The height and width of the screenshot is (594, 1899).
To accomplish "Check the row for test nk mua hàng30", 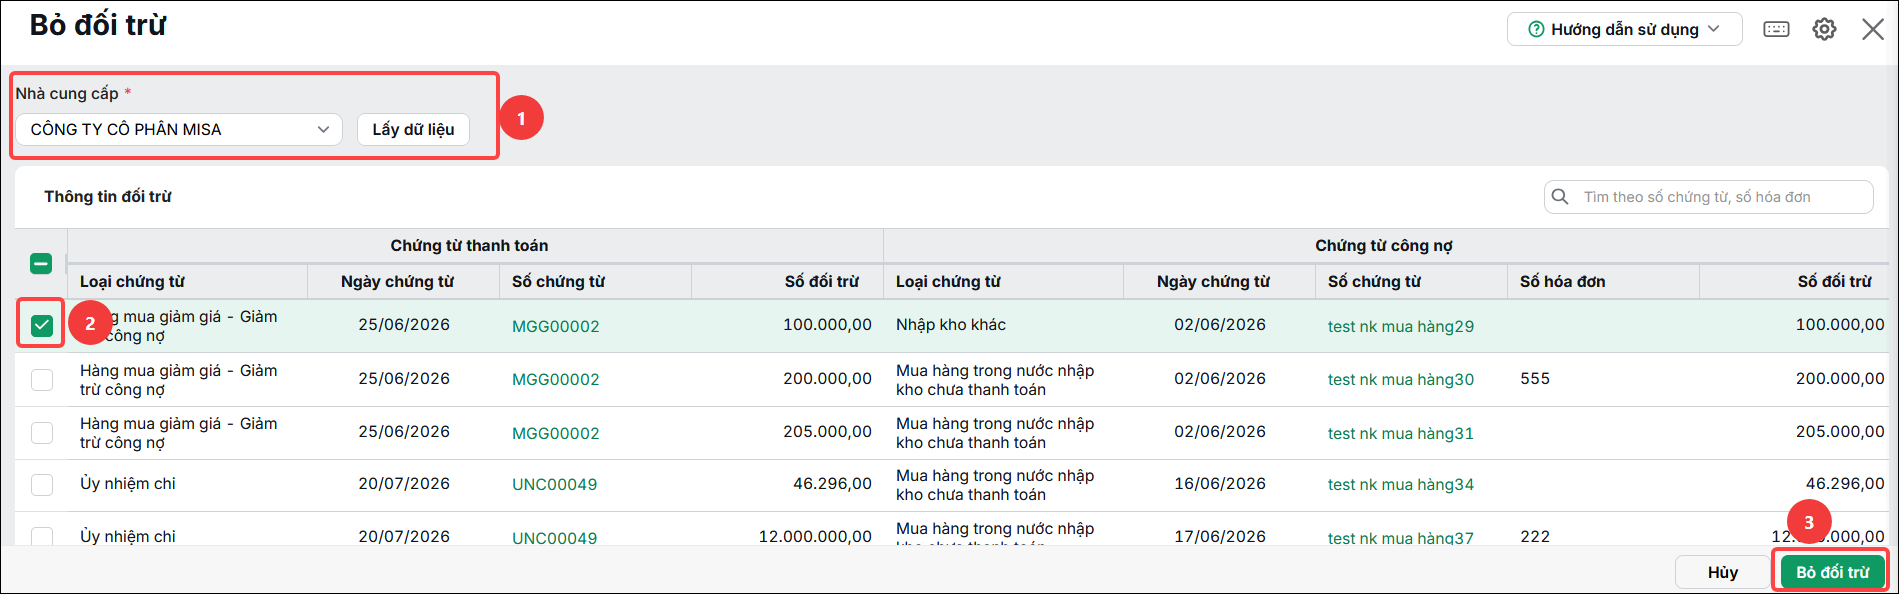I will (41, 379).
